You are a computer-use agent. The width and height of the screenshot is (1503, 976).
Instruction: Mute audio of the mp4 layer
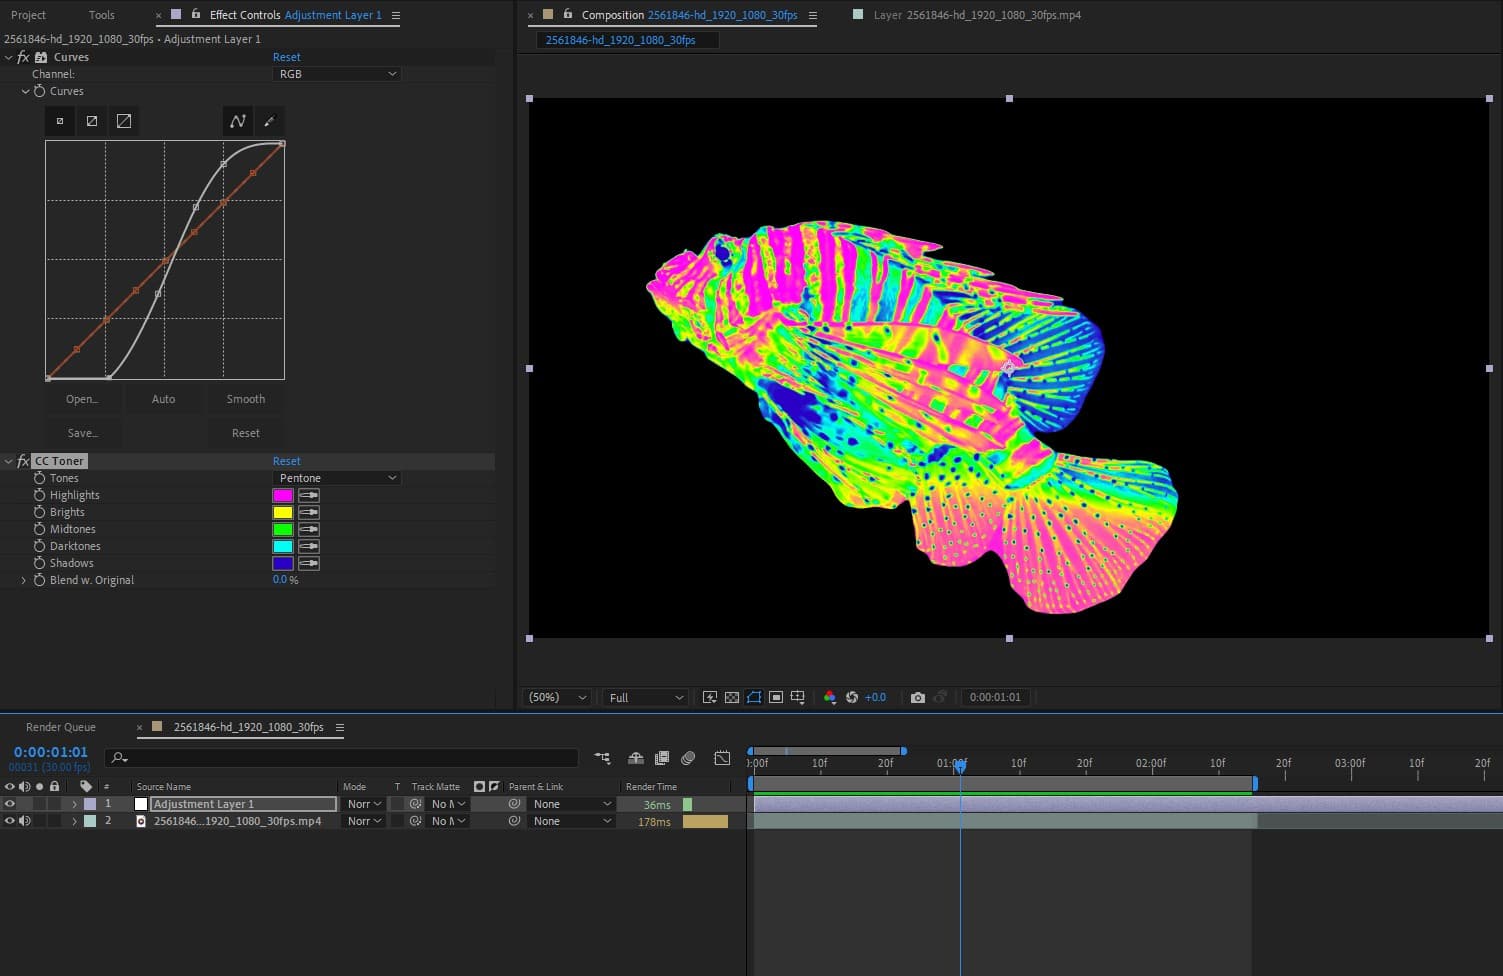(x=25, y=821)
